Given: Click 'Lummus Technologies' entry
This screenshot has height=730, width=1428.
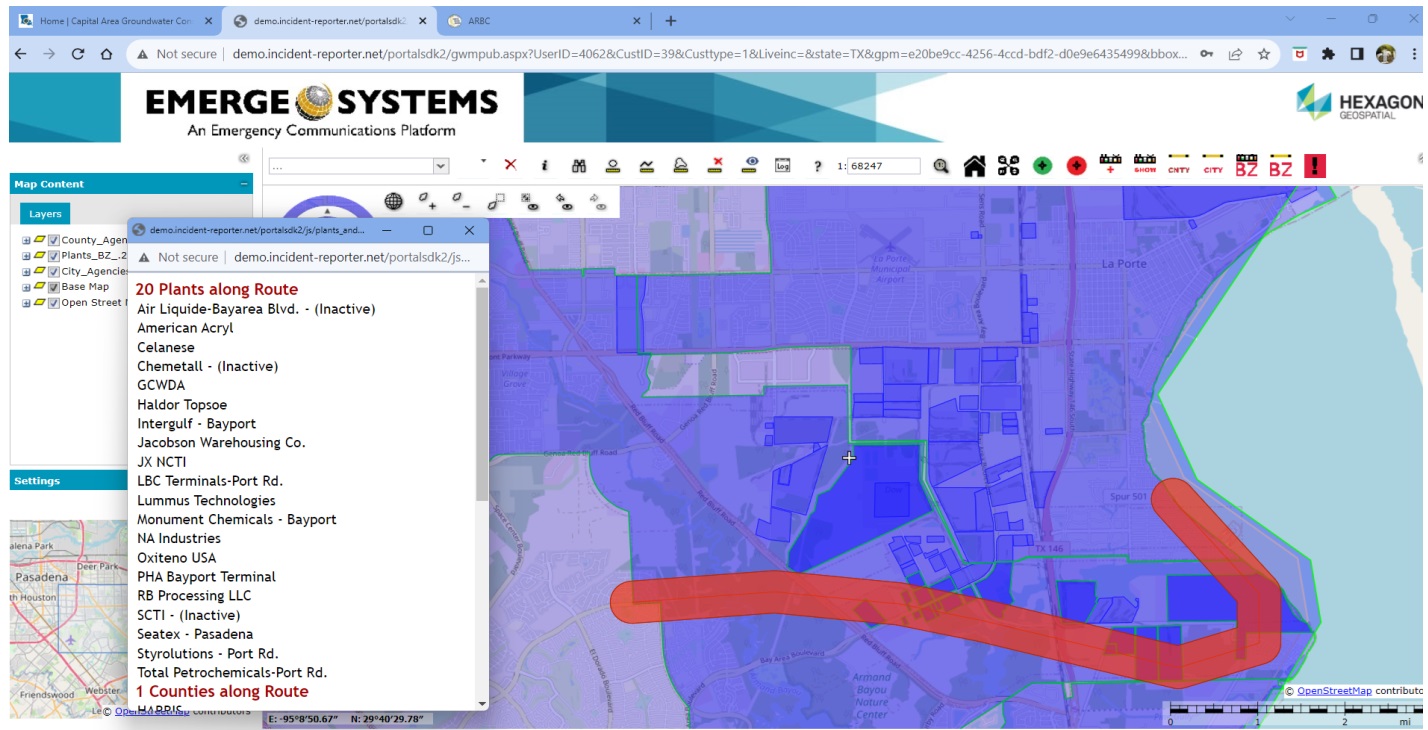Looking at the screenshot, I should click(x=206, y=500).
